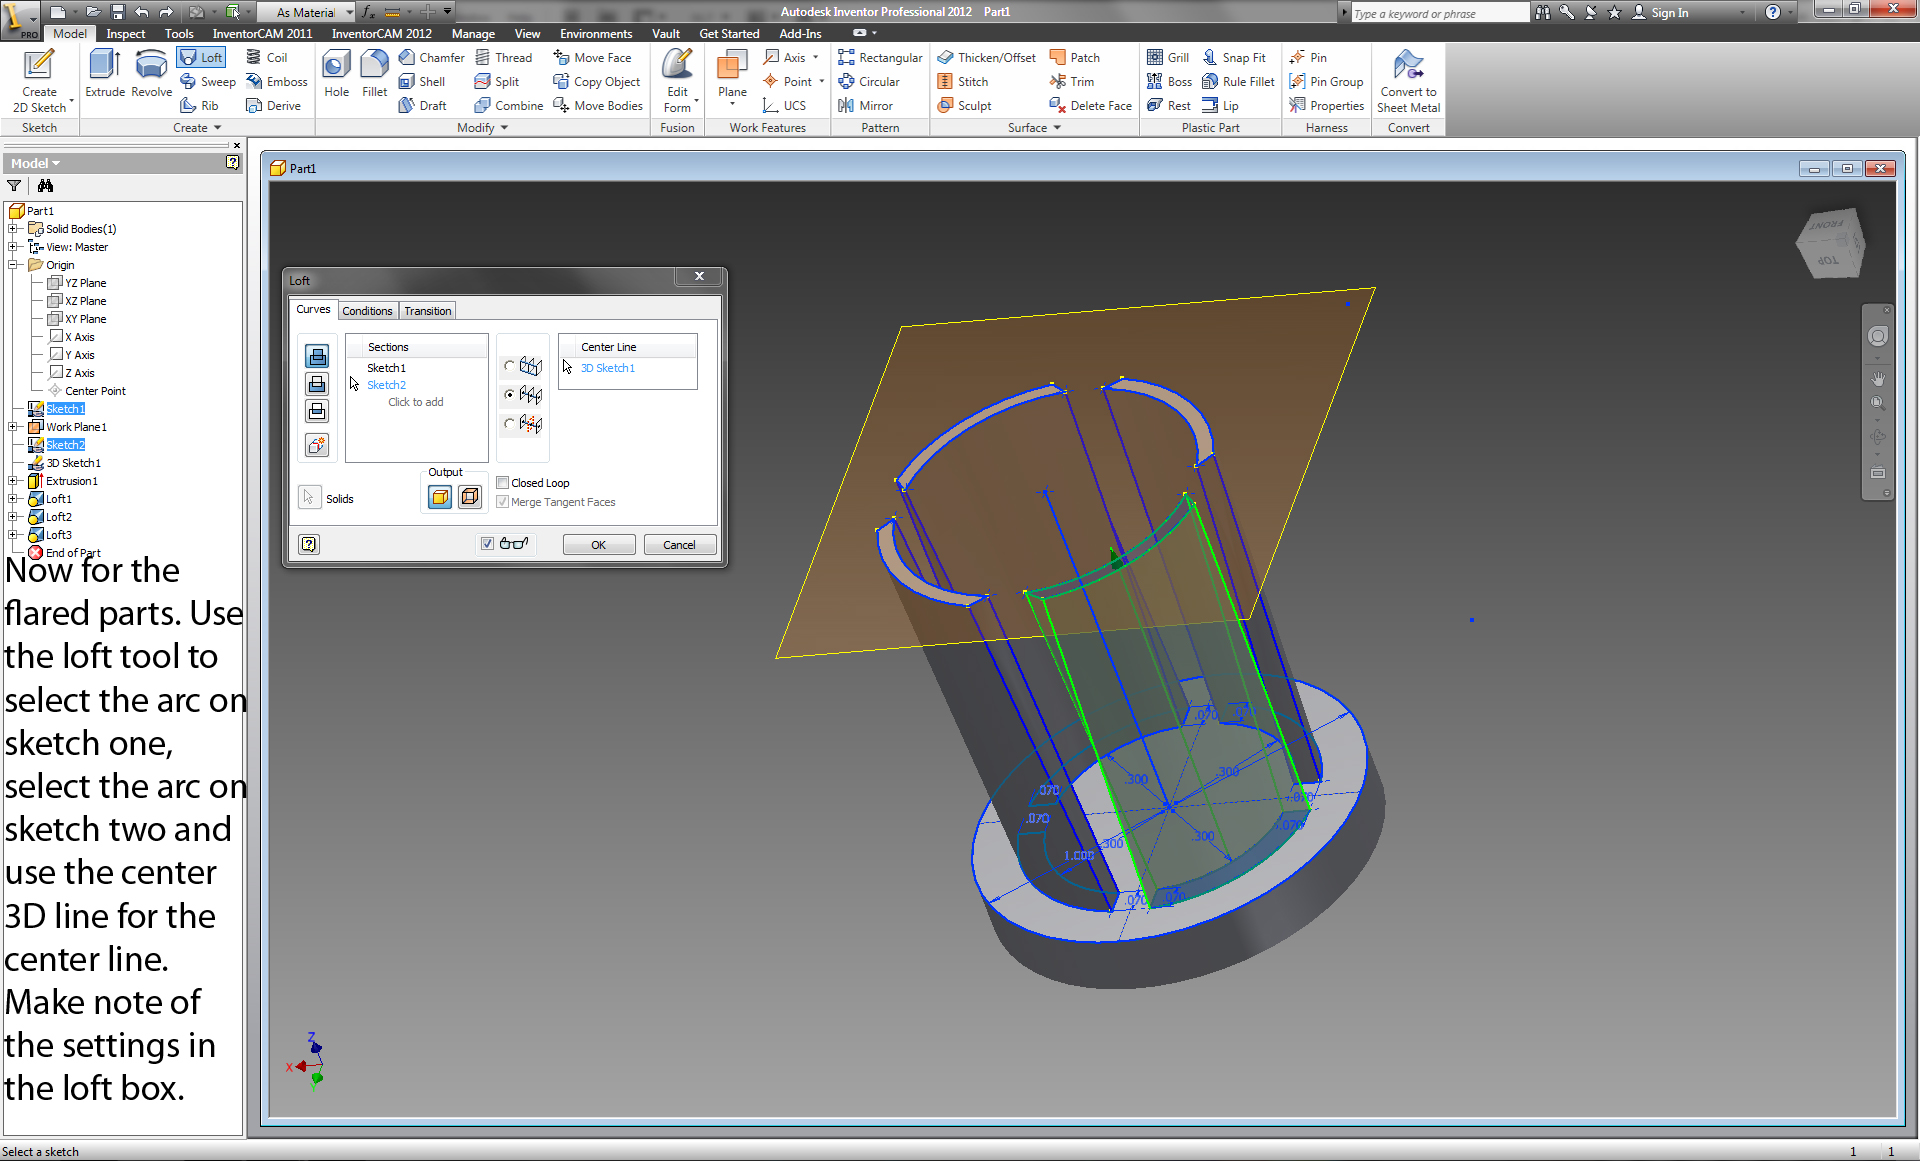Select XY Plane in browser tree
This screenshot has height=1161, width=1920.
pyautogui.click(x=85, y=319)
